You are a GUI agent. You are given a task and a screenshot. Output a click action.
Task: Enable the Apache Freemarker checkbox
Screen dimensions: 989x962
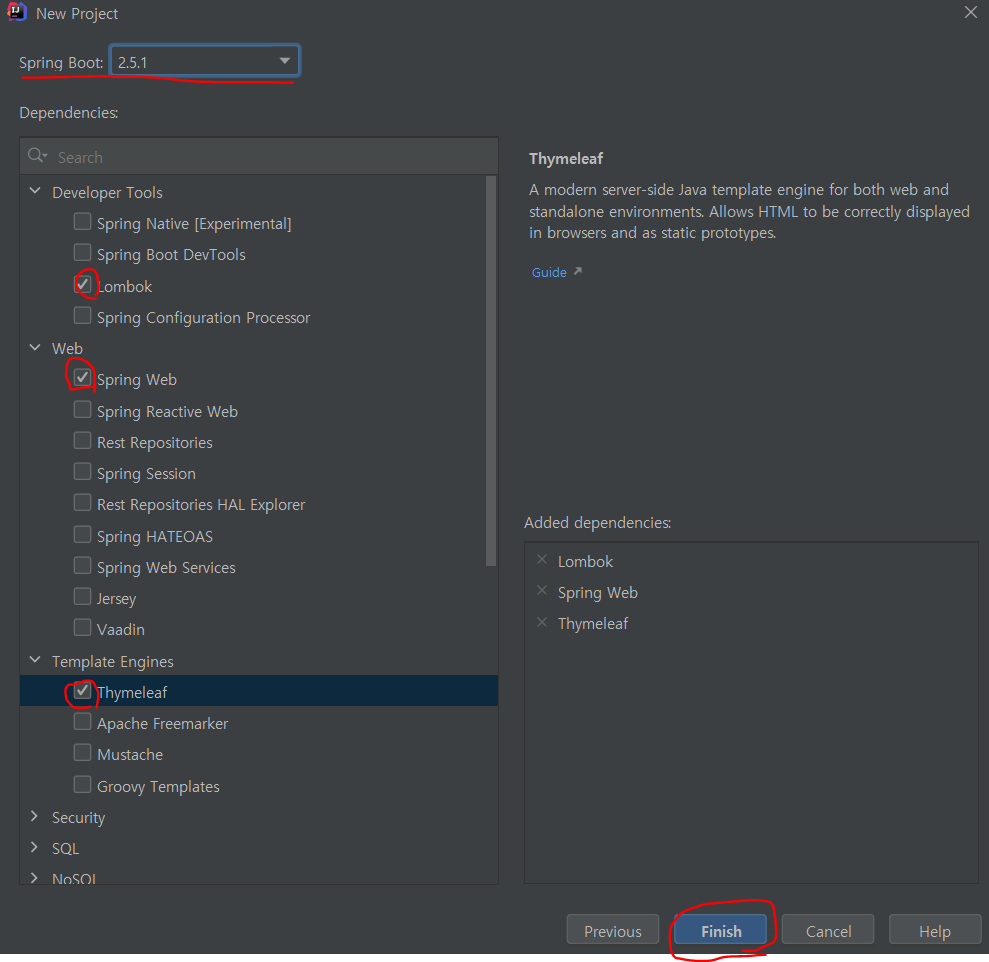pos(82,721)
